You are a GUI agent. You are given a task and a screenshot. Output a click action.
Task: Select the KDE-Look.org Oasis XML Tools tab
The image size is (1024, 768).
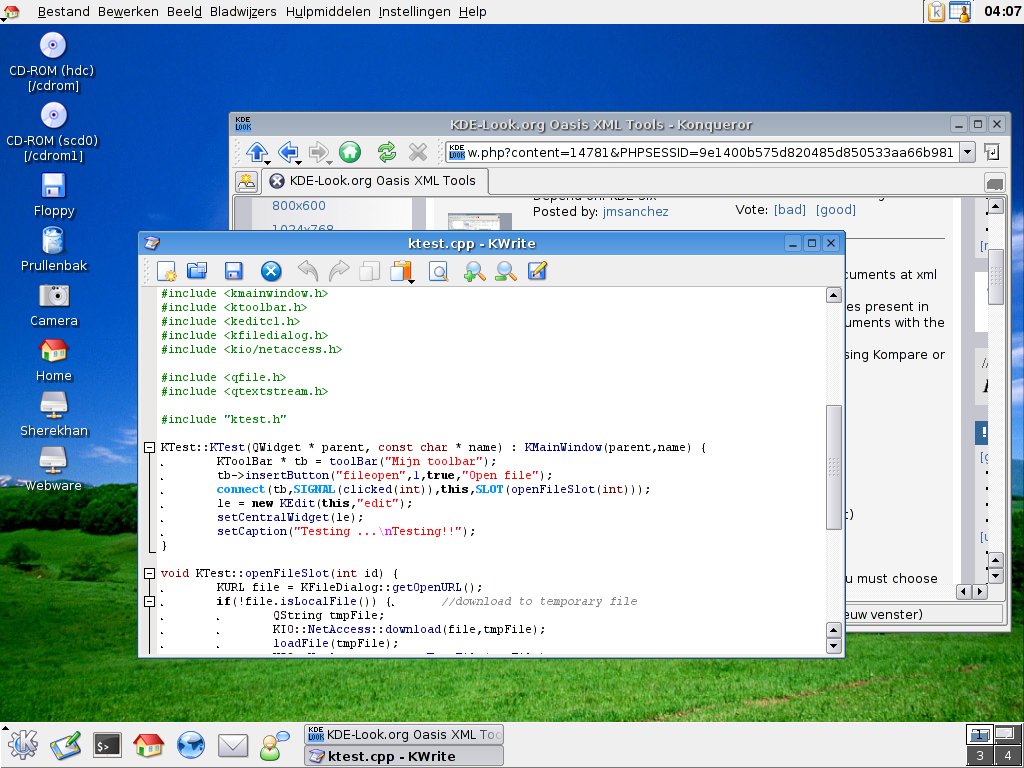374,181
